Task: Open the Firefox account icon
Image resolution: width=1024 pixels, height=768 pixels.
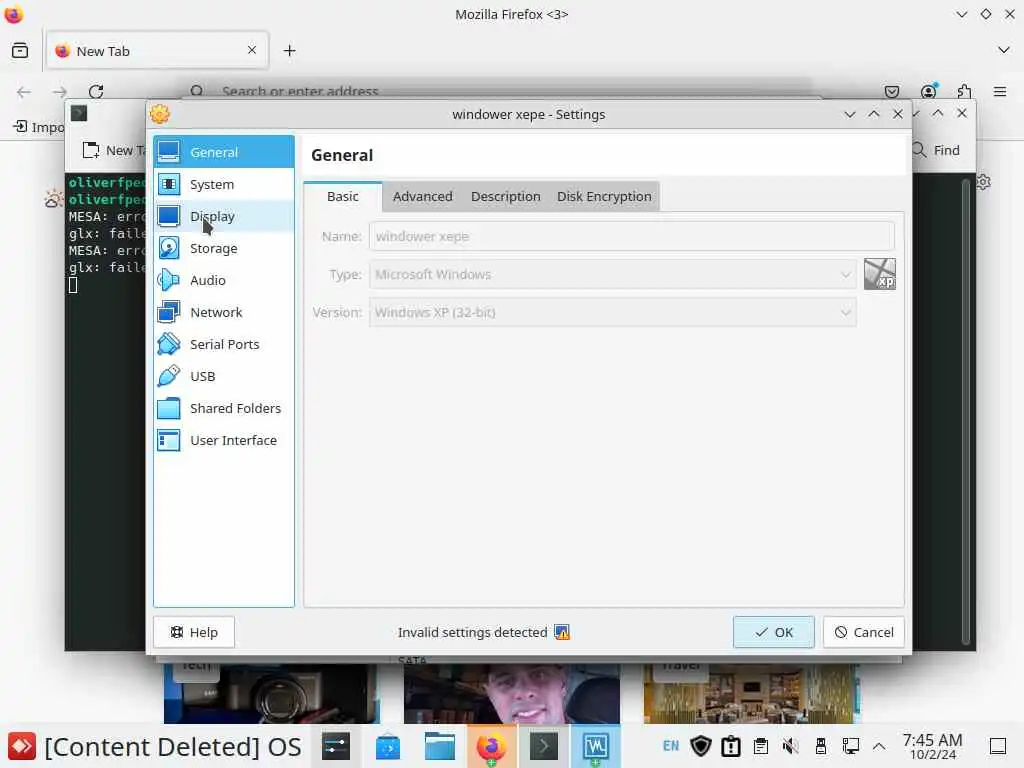Action: pyautogui.click(x=928, y=91)
